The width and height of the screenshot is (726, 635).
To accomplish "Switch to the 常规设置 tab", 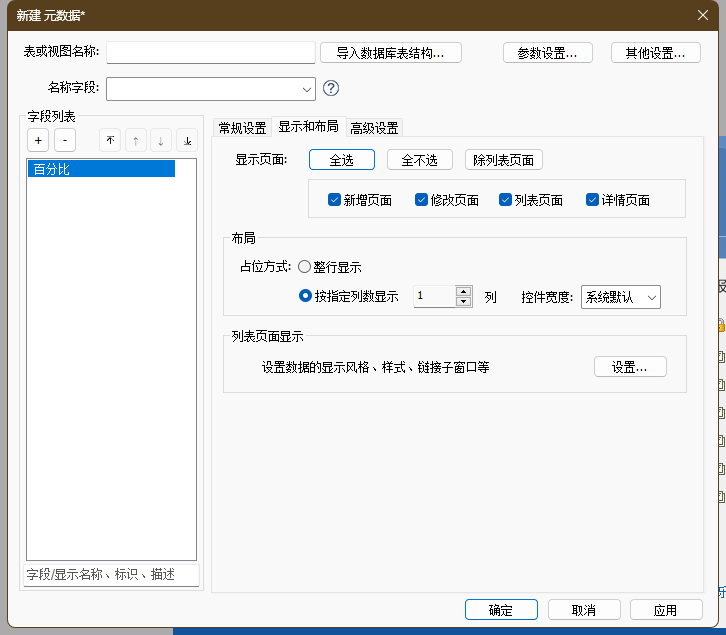I will 242,128.
